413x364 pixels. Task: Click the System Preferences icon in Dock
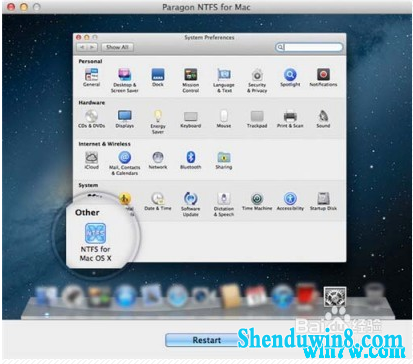pos(335,296)
